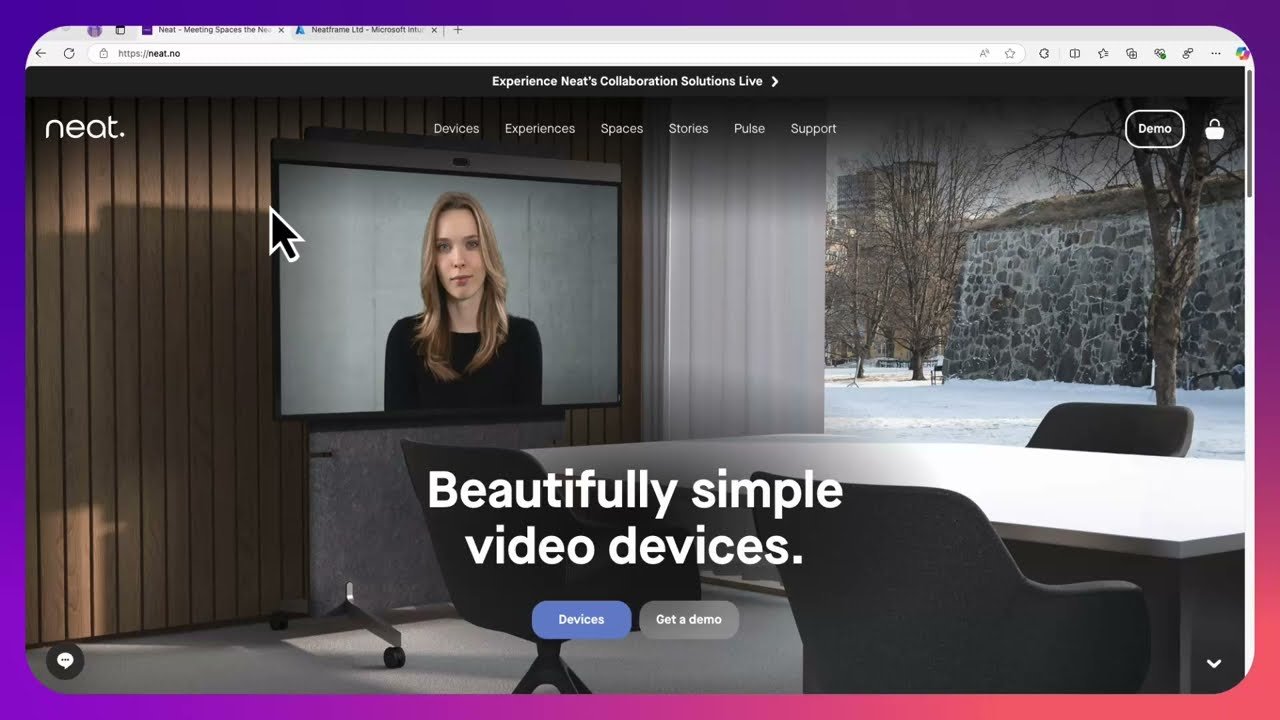The width and height of the screenshot is (1280, 720).
Task: Open the chat bubble widget at bottom left
Action: [x=65, y=661]
